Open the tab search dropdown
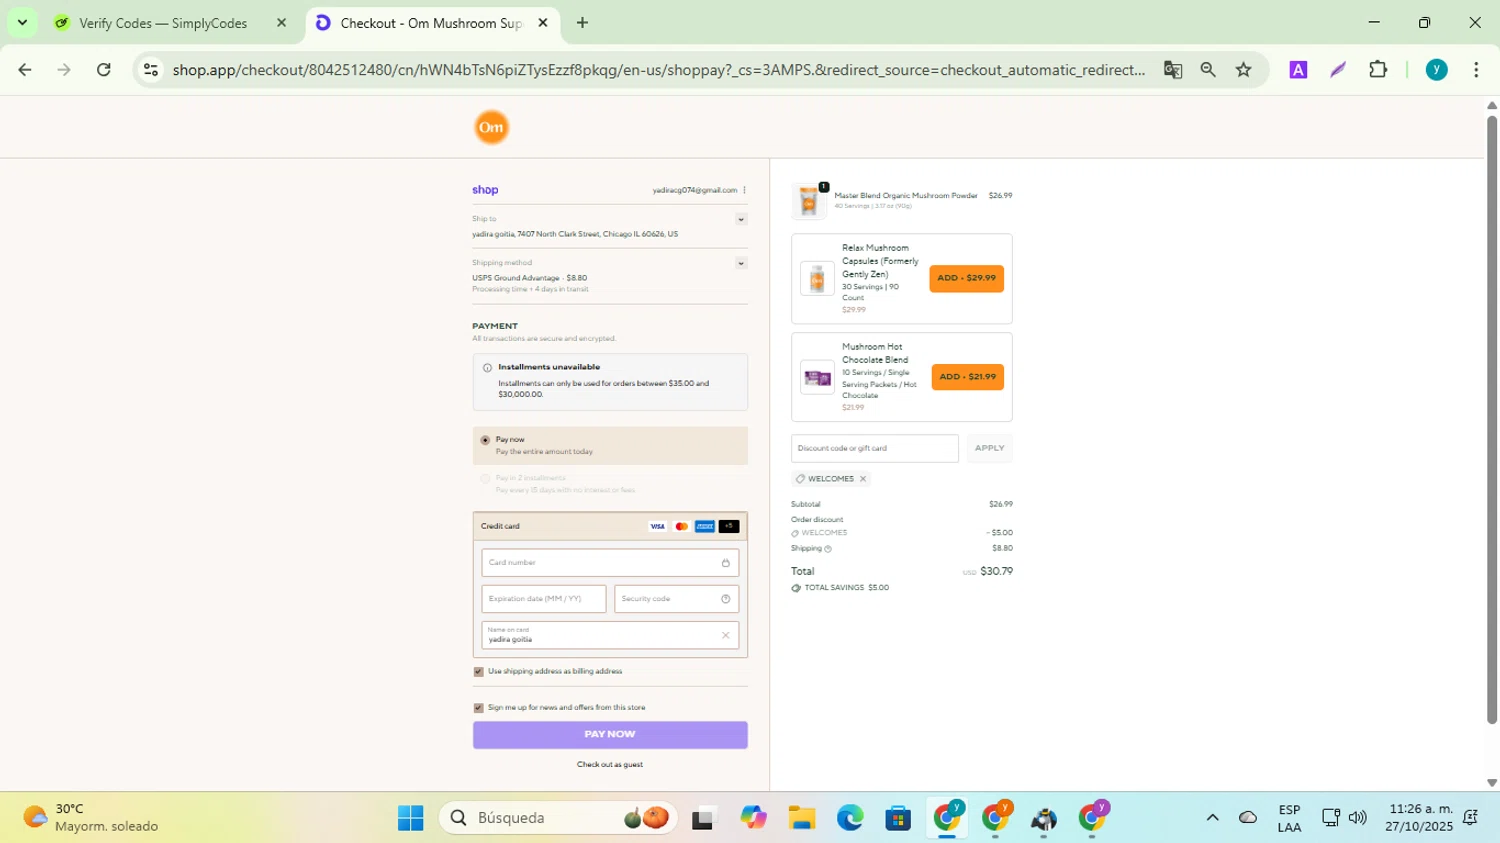The image size is (1500, 843). click(22, 23)
